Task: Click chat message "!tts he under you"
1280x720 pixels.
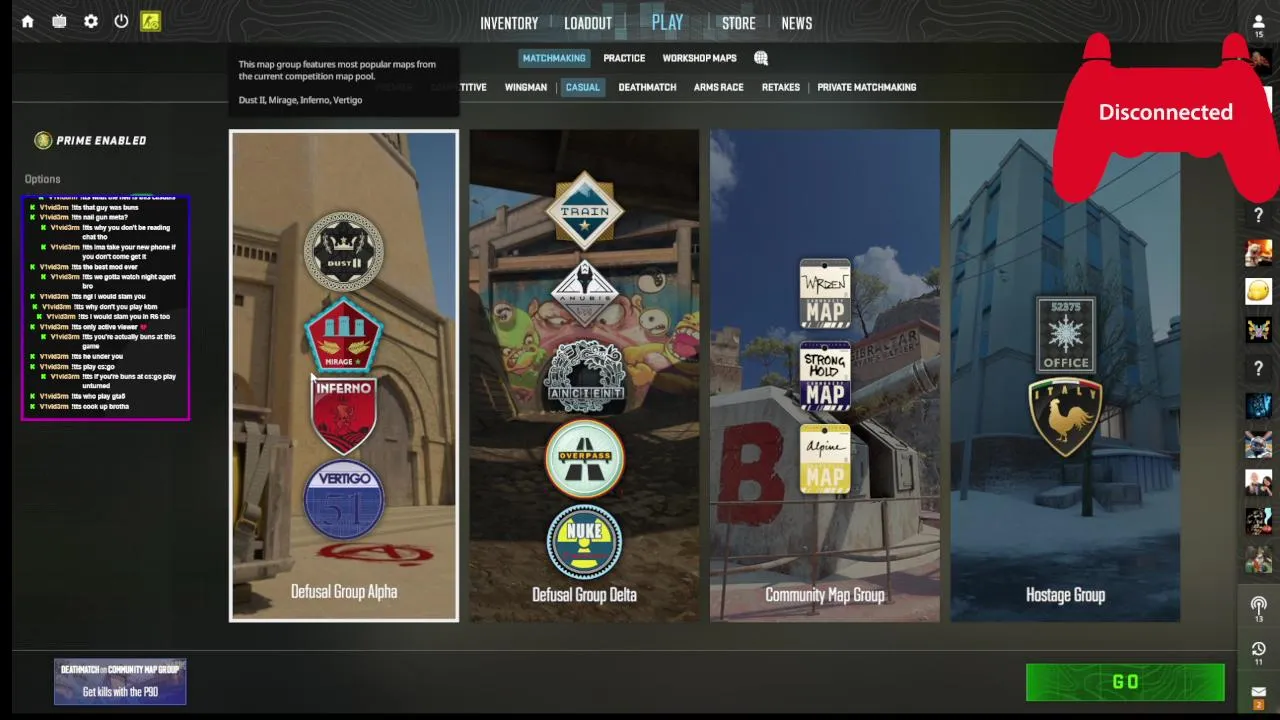Action: click(97, 357)
